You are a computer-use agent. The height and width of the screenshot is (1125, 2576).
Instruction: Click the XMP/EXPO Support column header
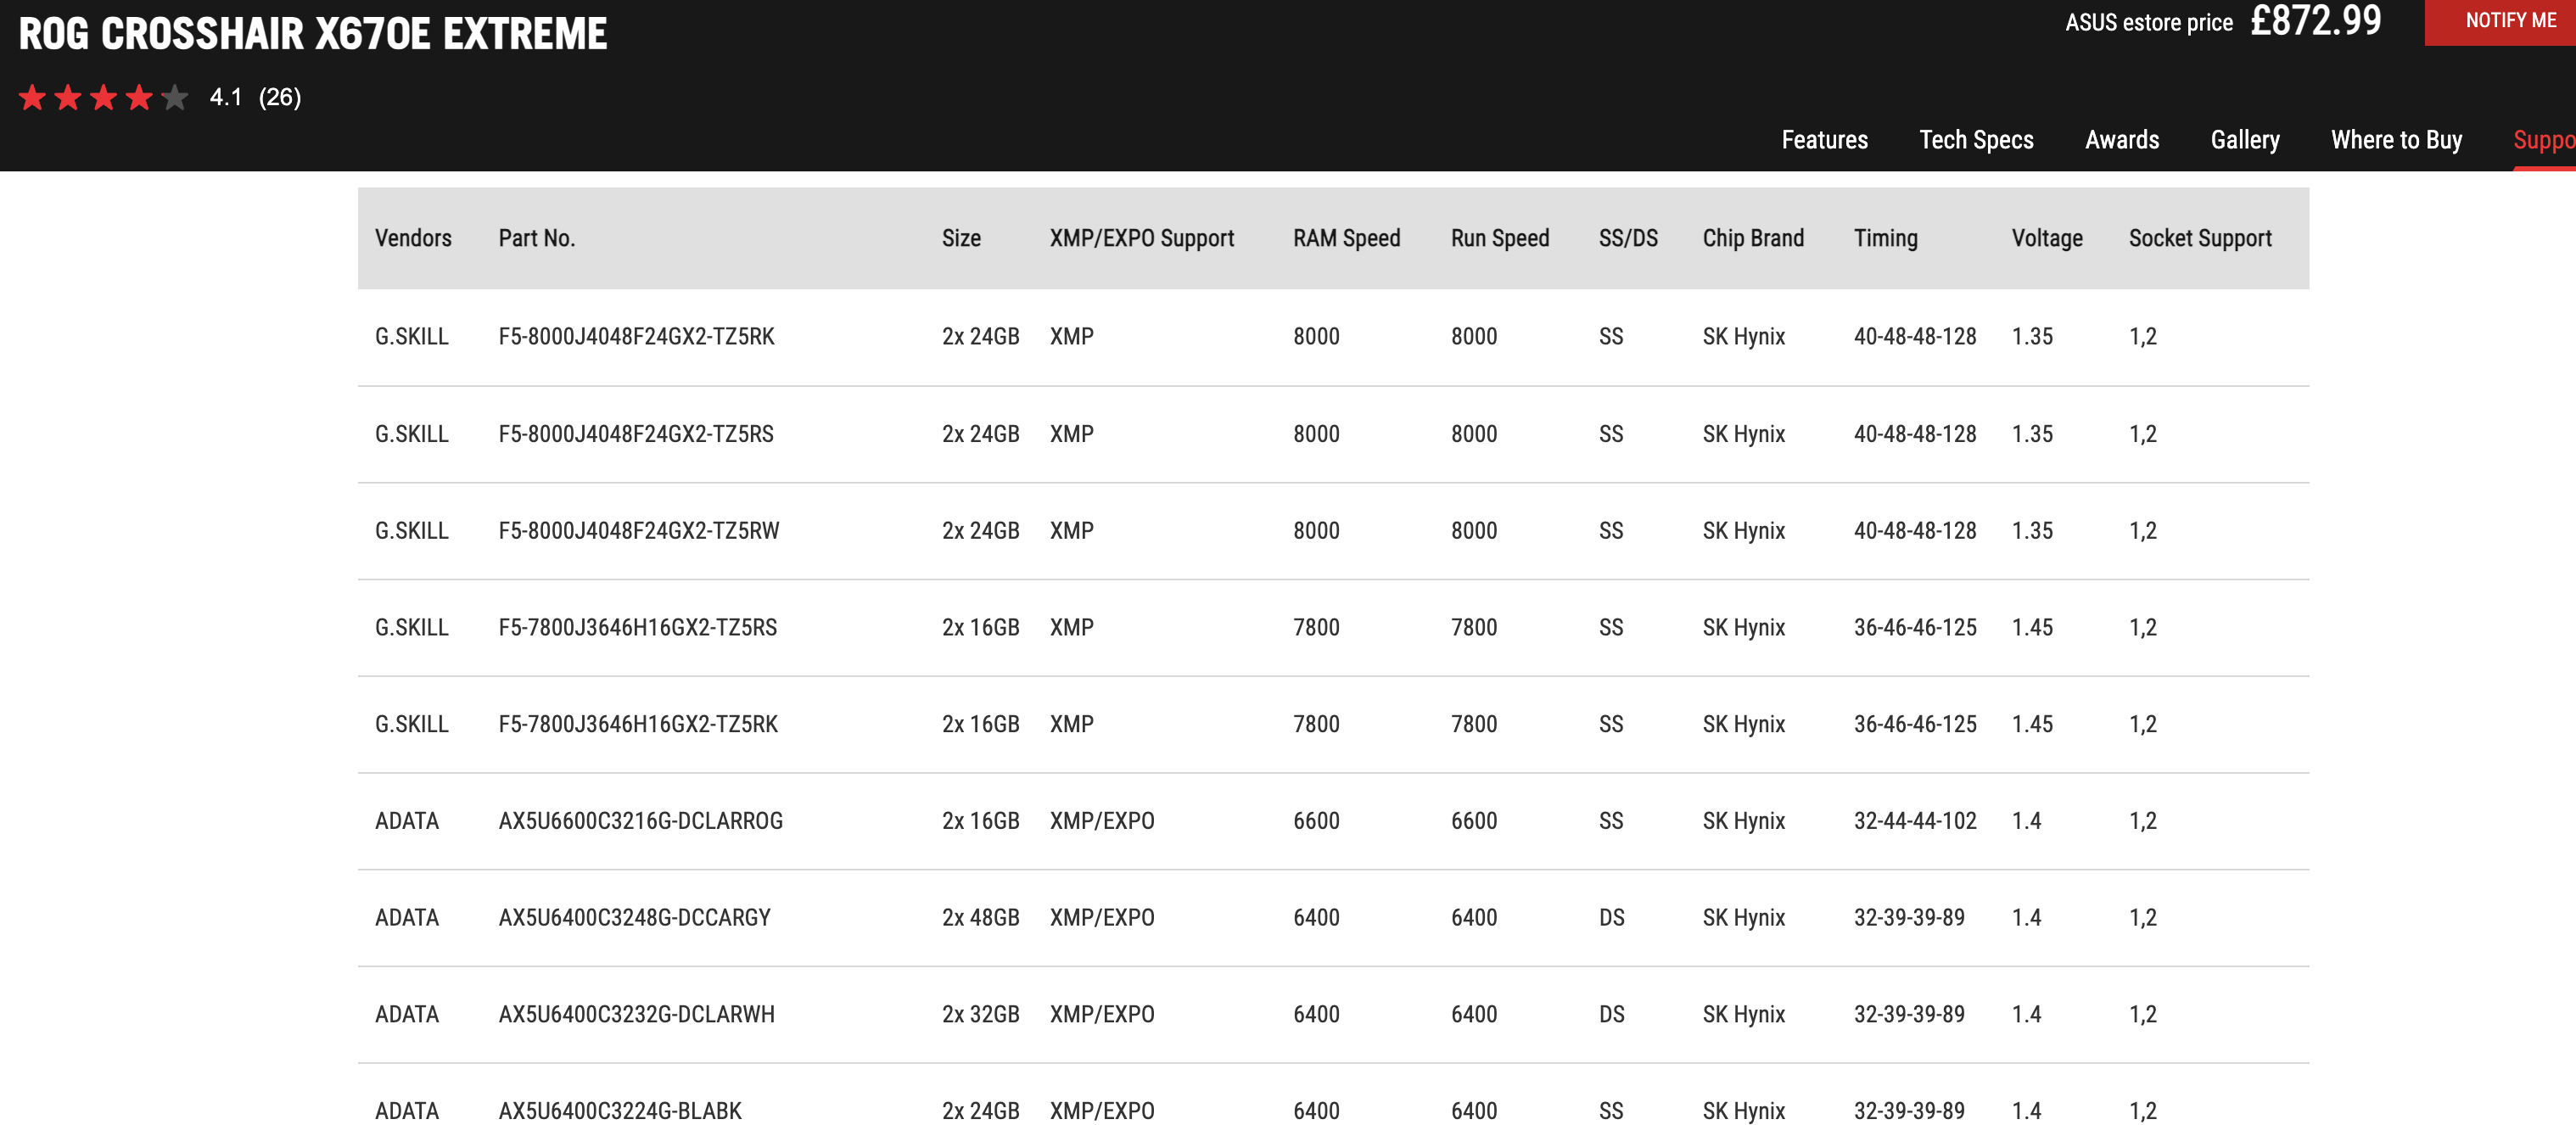[1141, 238]
